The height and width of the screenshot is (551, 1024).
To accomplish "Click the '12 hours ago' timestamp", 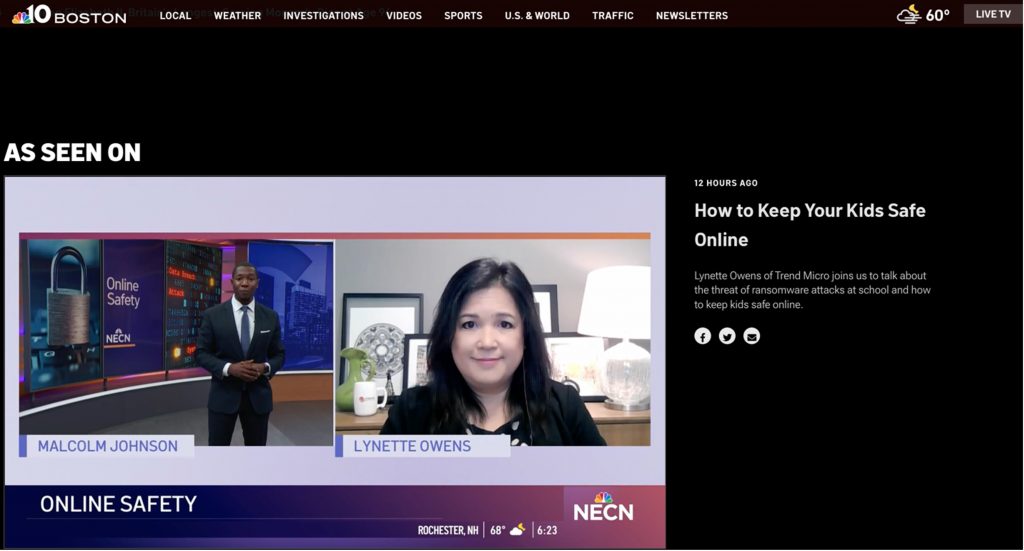I will click(726, 183).
